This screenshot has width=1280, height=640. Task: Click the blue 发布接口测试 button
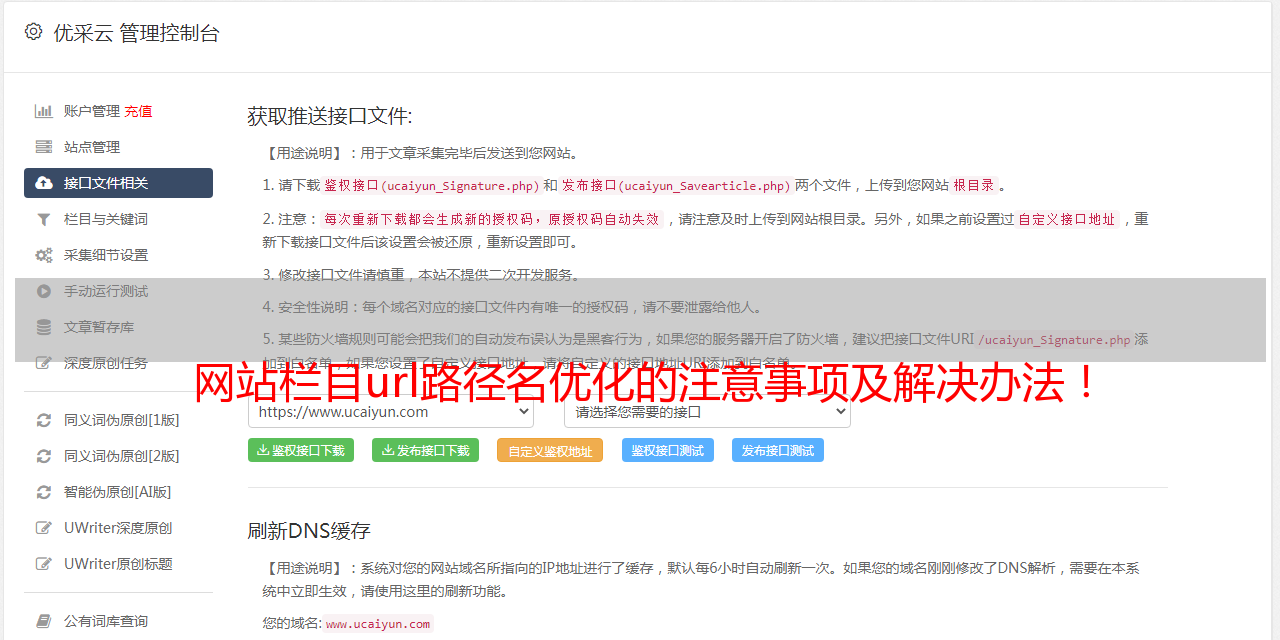tap(778, 450)
